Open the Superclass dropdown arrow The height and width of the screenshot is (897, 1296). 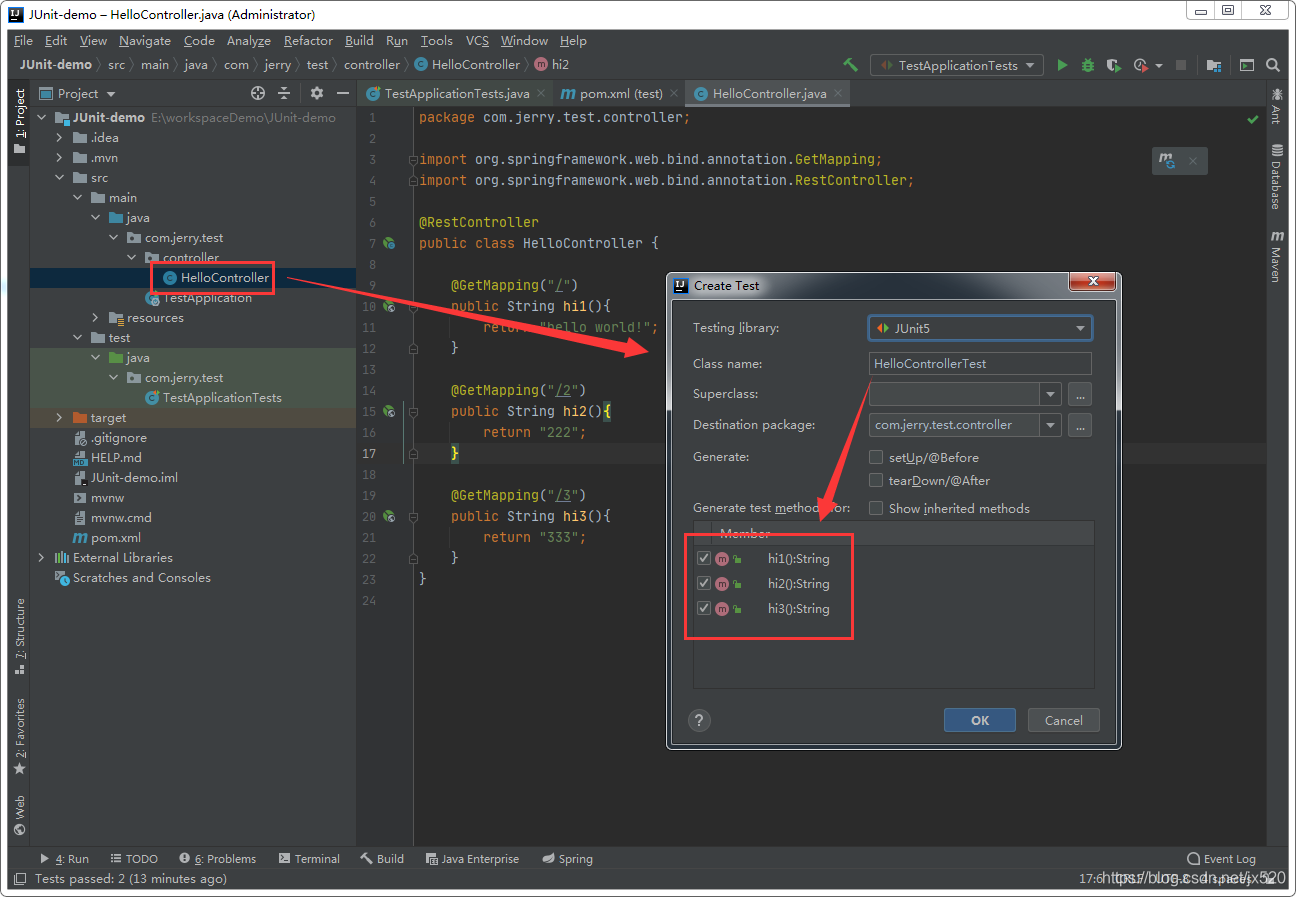1050,394
